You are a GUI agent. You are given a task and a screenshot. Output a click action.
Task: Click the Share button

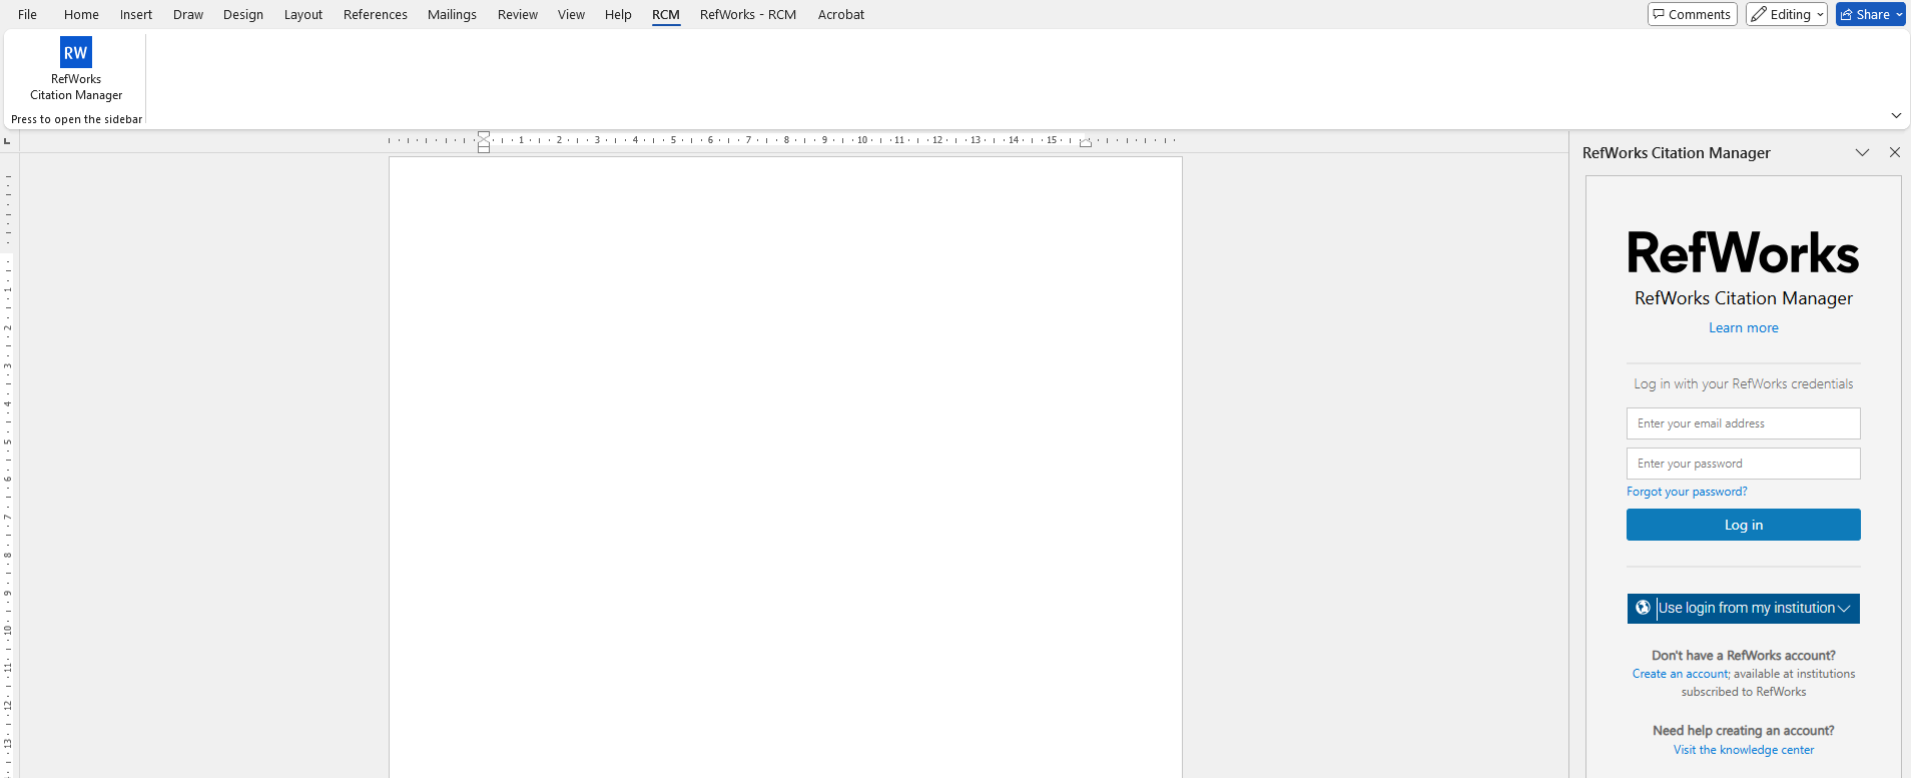tap(1870, 14)
